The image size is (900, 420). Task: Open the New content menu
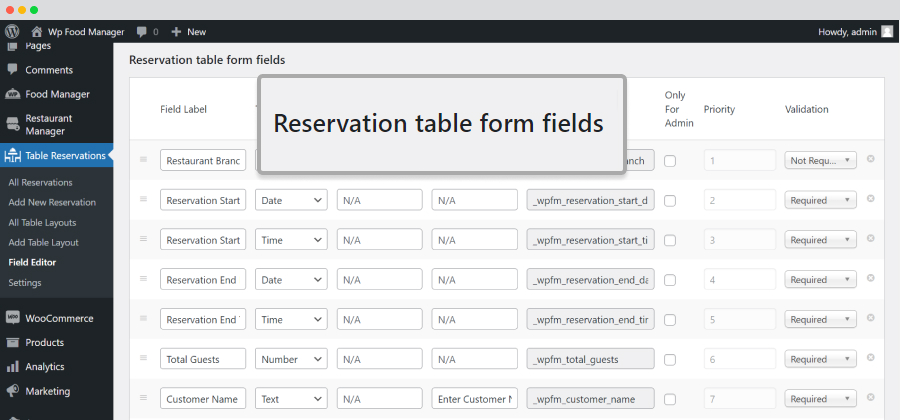[189, 32]
